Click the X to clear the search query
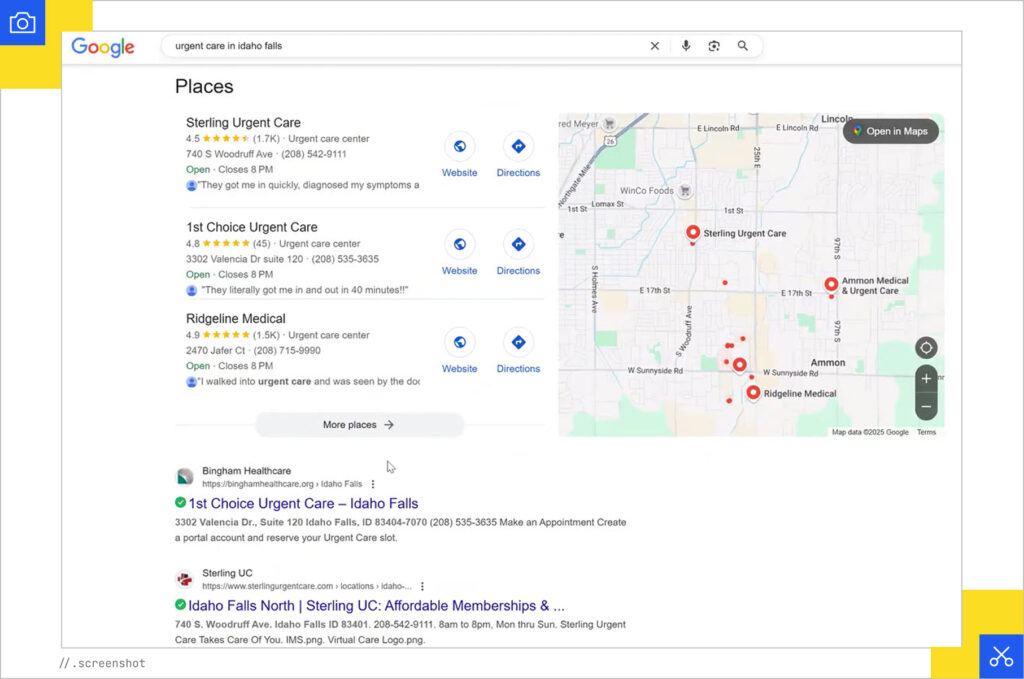This screenshot has width=1024, height=679. click(655, 45)
